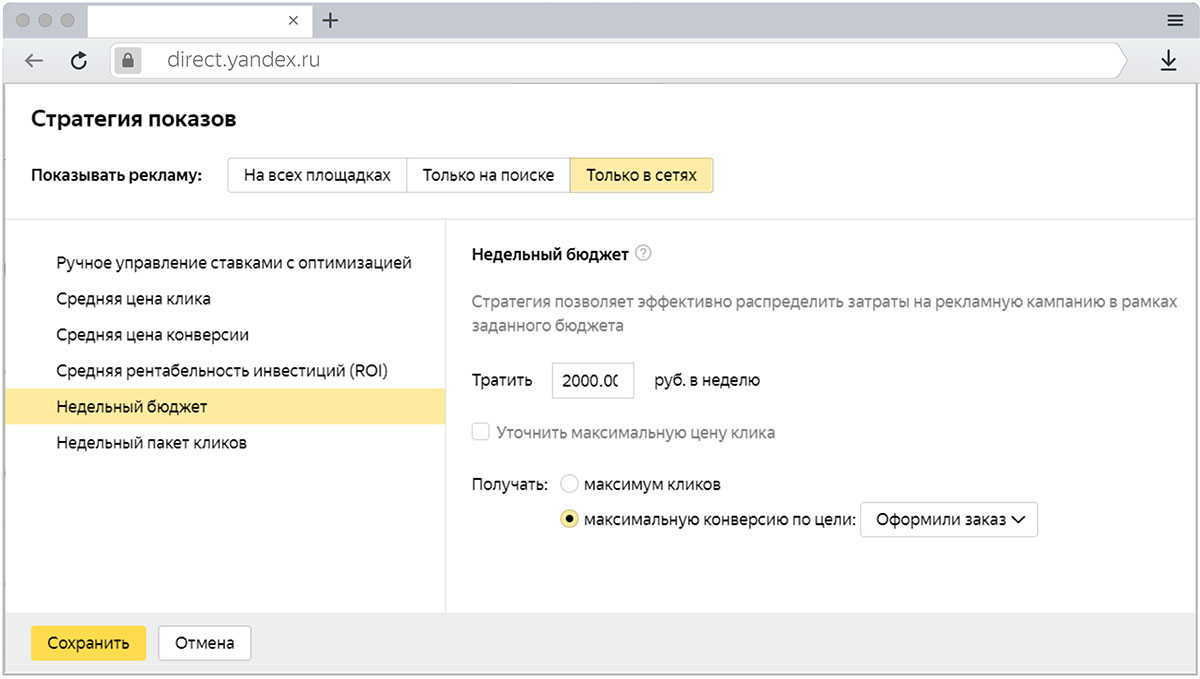Open the downloads arrow icon
The image size is (1200, 679).
click(1168, 62)
